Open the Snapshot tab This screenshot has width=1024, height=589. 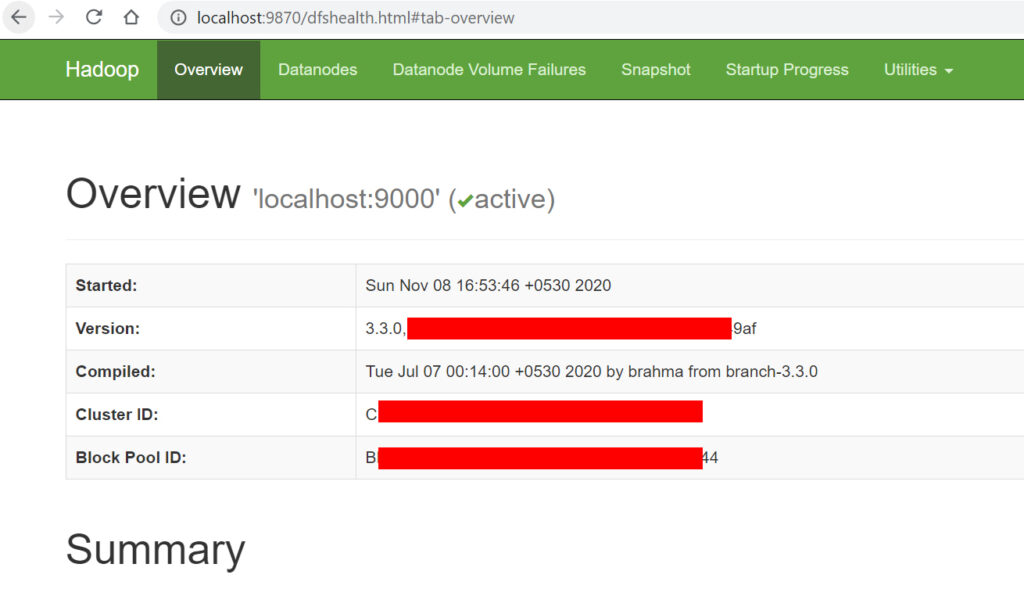(x=655, y=70)
